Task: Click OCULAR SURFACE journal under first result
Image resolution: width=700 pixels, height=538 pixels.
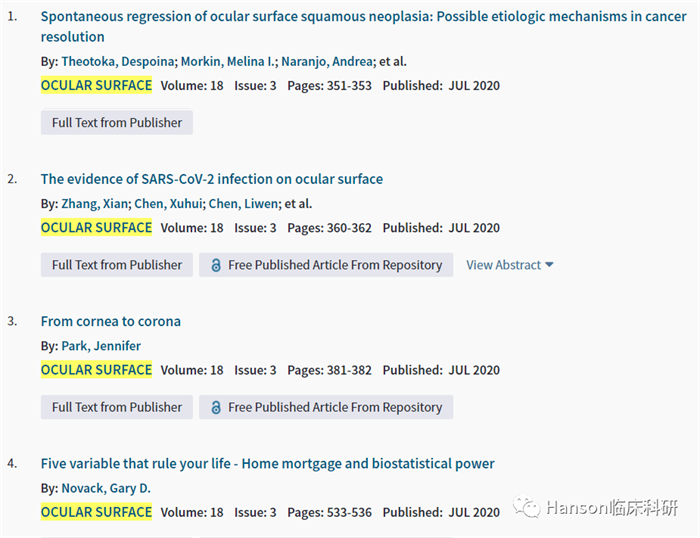Action: [96, 86]
